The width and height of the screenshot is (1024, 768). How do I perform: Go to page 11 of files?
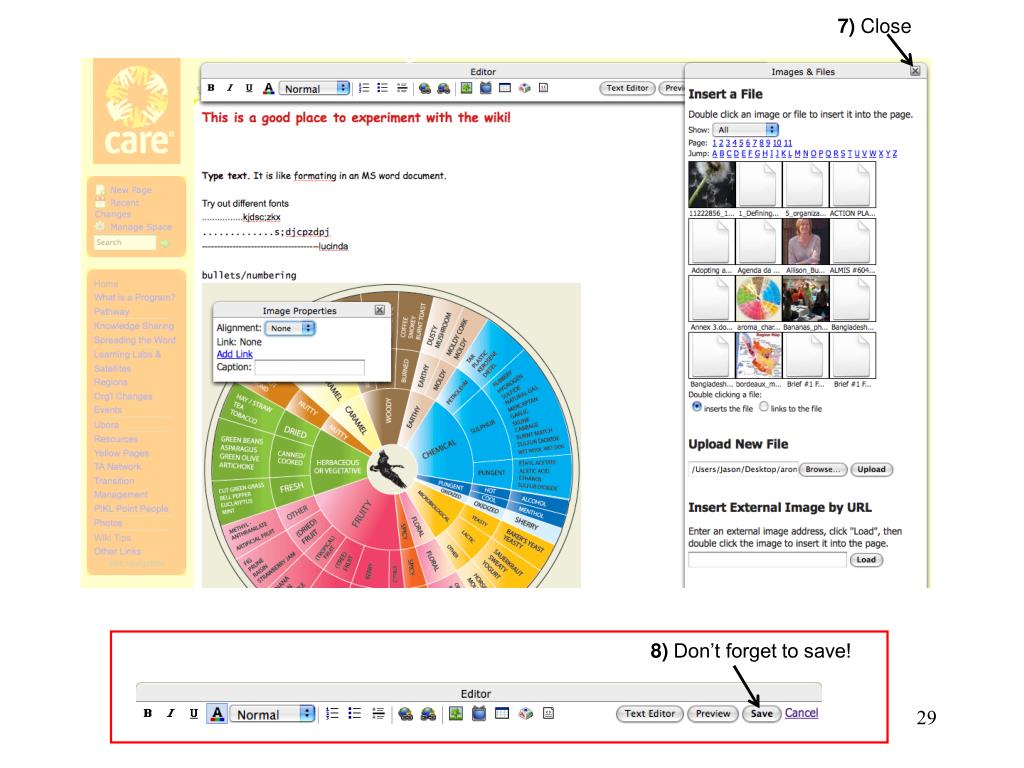[x=788, y=142]
